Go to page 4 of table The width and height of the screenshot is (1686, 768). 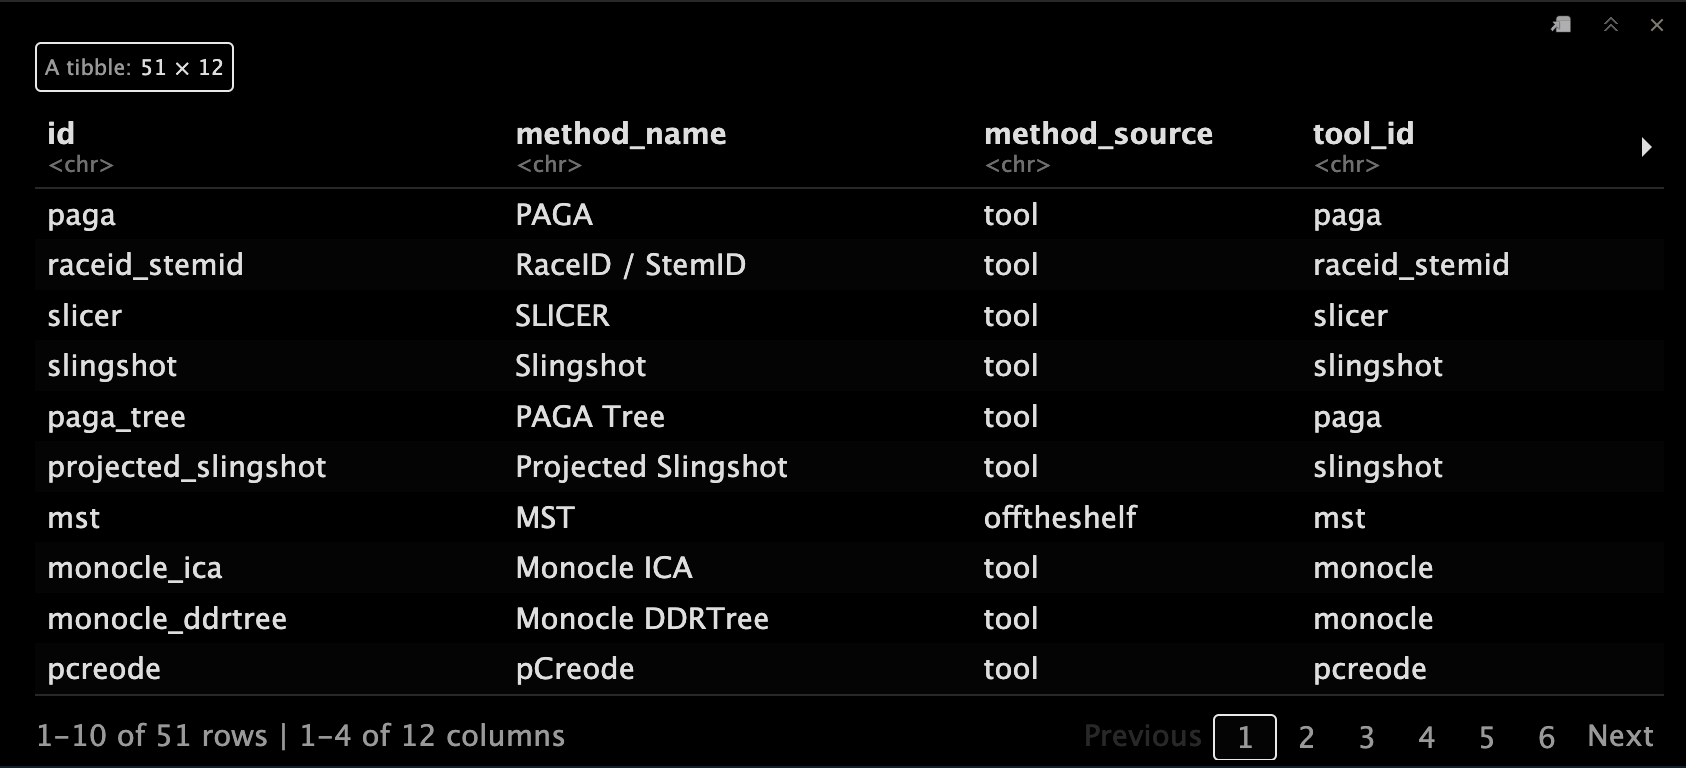[1427, 737]
